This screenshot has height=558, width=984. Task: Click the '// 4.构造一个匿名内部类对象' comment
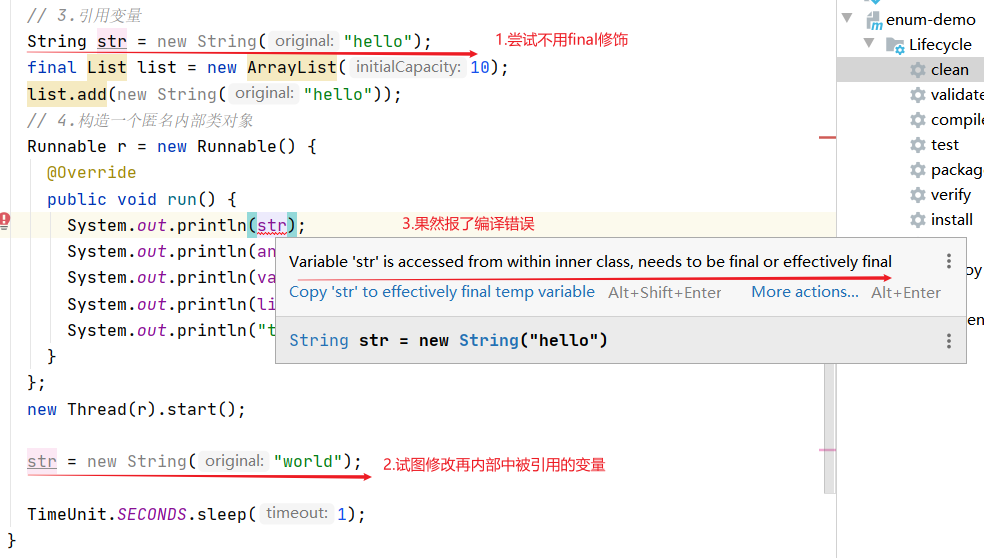(140, 121)
